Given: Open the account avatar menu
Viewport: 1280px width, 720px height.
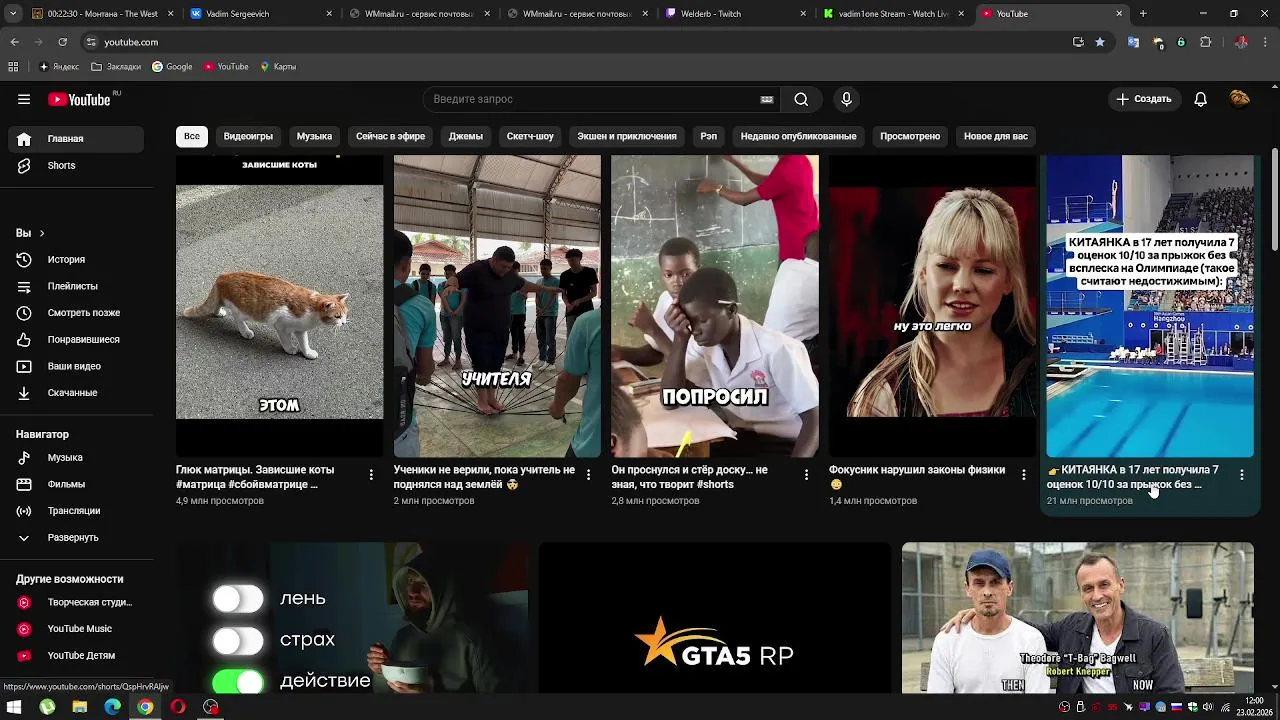Looking at the screenshot, I should [1240, 99].
